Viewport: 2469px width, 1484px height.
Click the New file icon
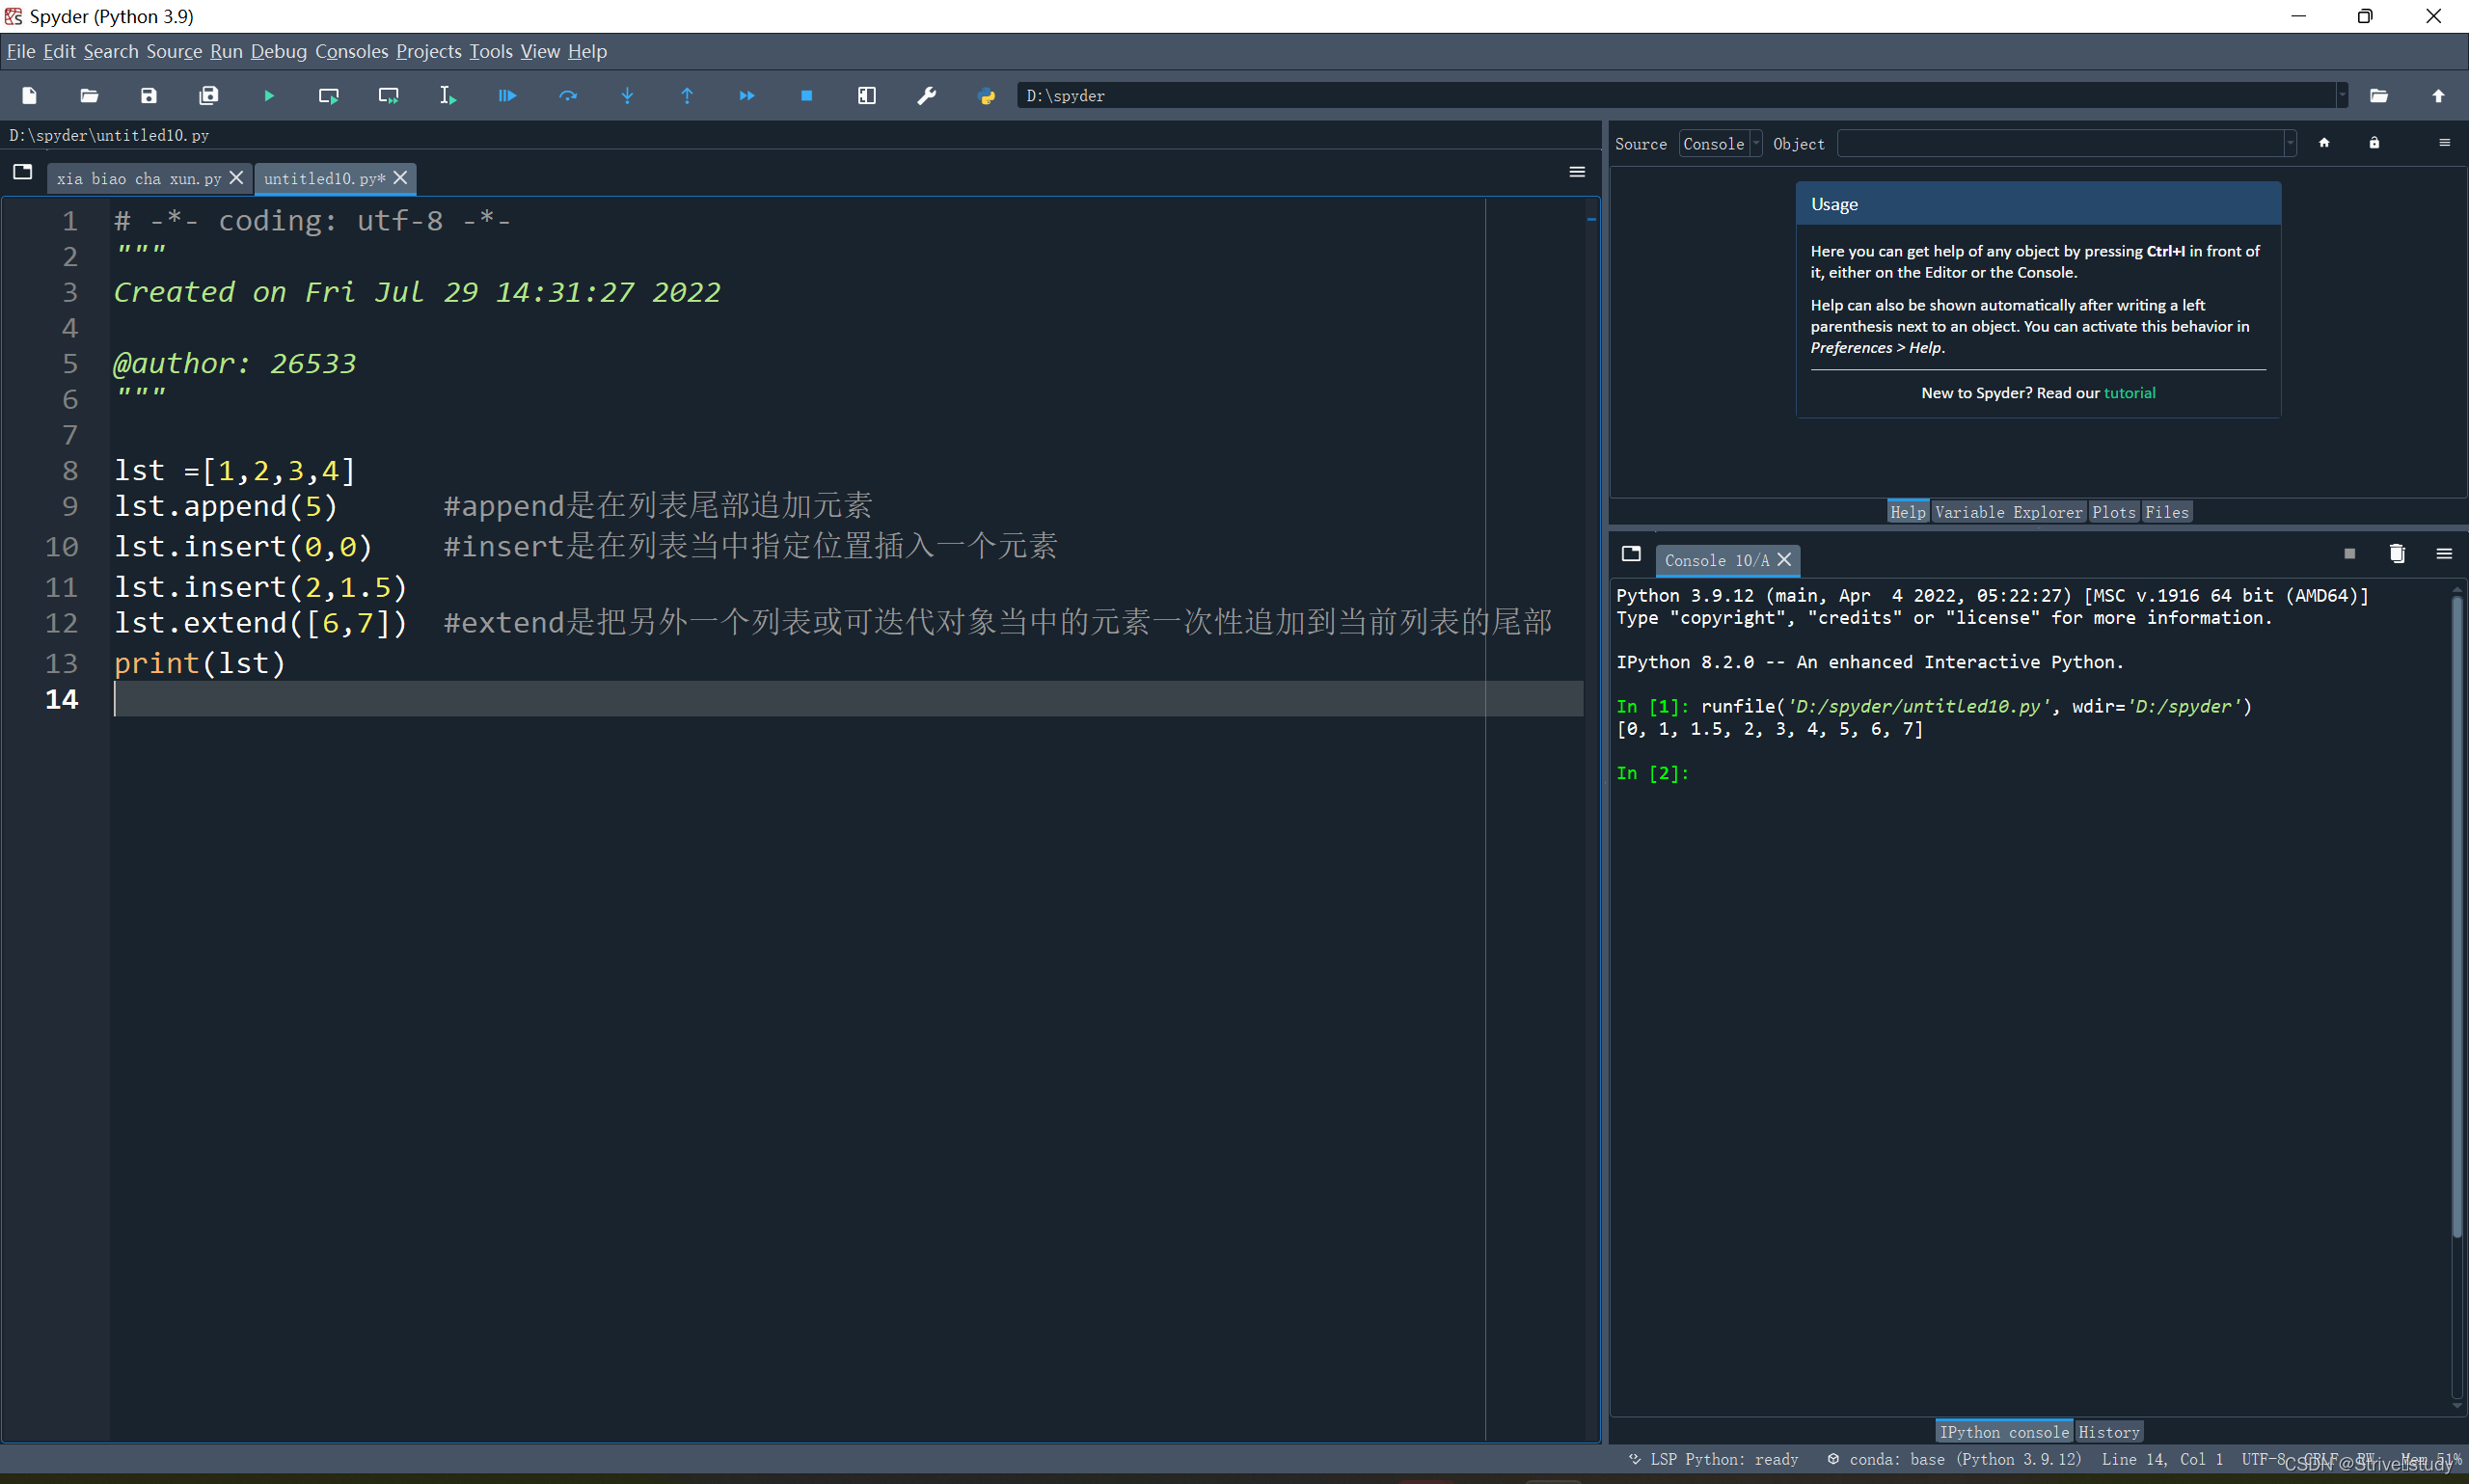[29, 96]
